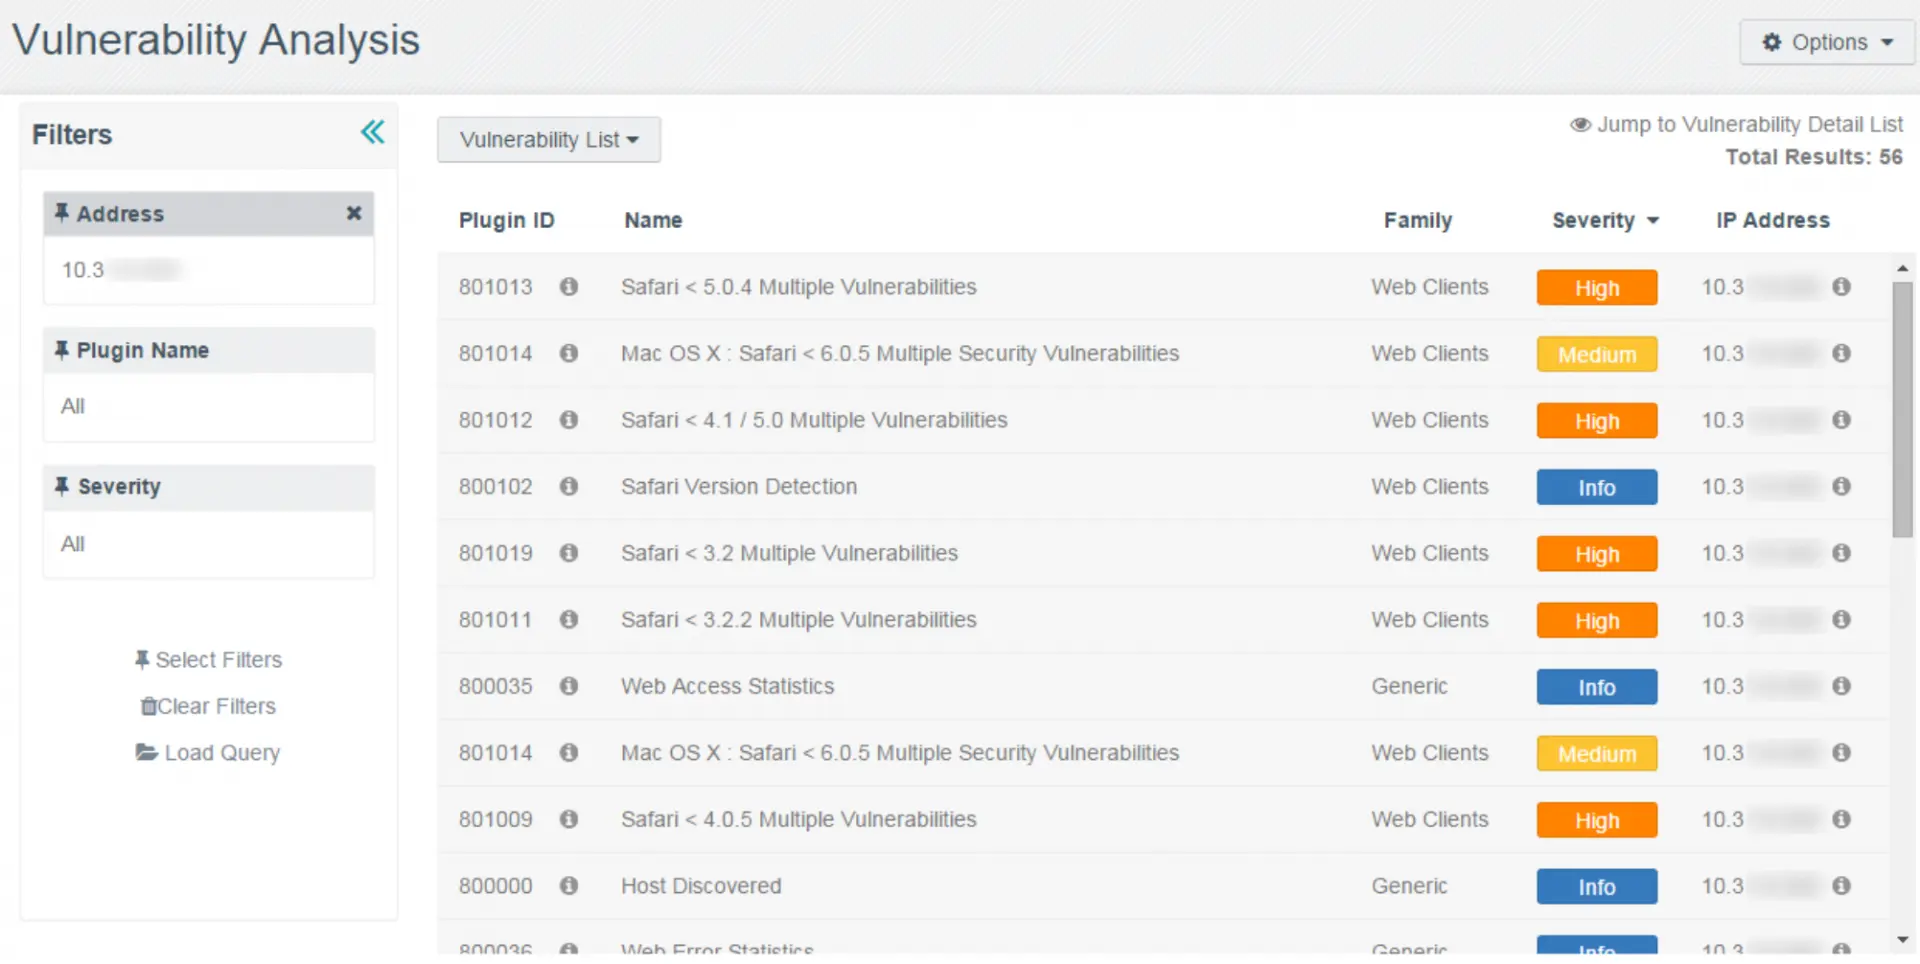Click the scroll down arrow of results list
The height and width of the screenshot is (964, 1920).
click(x=1902, y=940)
